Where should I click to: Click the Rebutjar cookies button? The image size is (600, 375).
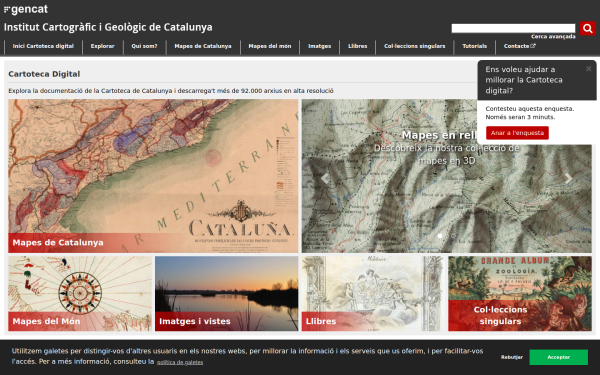pyautogui.click(x=512, y=357)
